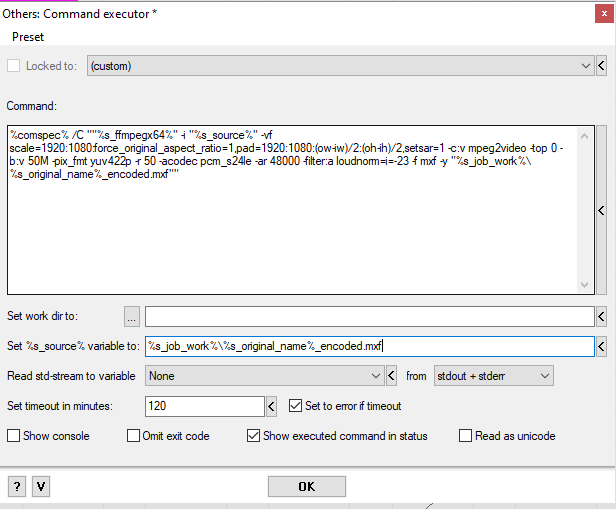
Task: Open the Preset menu
Action: click(28, 37)
